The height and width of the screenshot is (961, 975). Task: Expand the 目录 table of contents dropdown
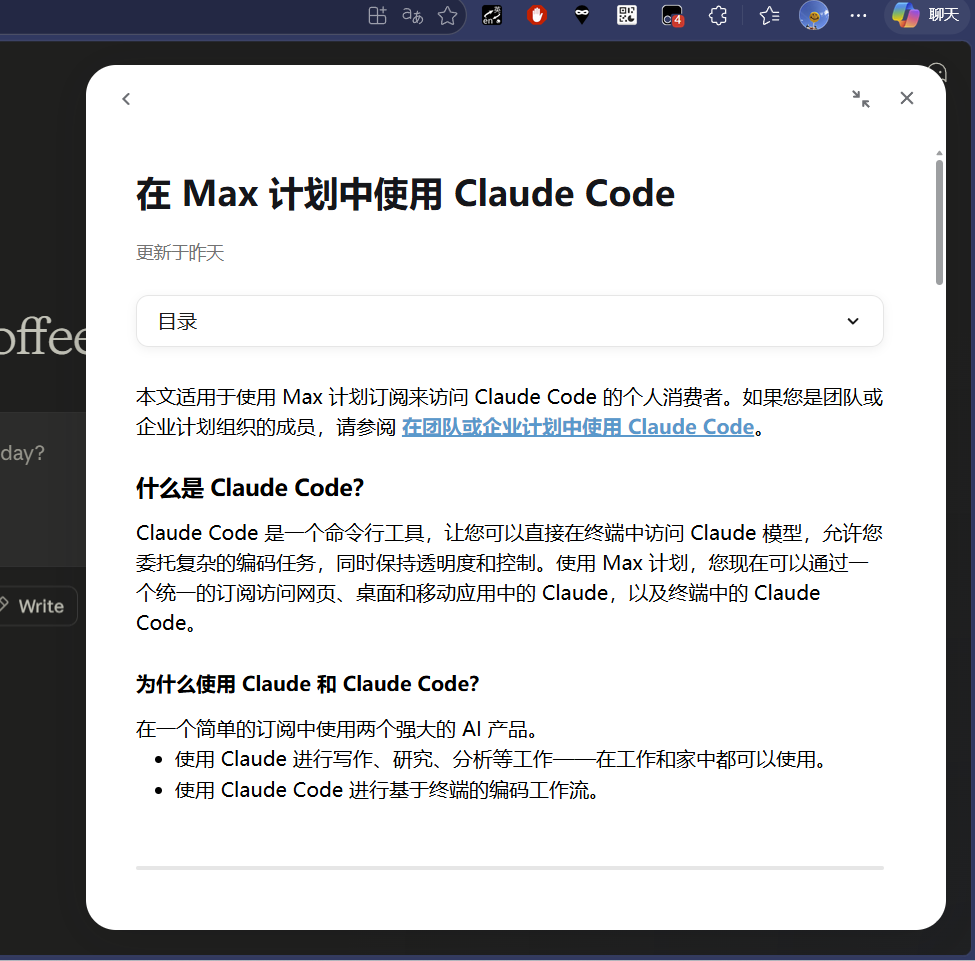pos(510,321)
